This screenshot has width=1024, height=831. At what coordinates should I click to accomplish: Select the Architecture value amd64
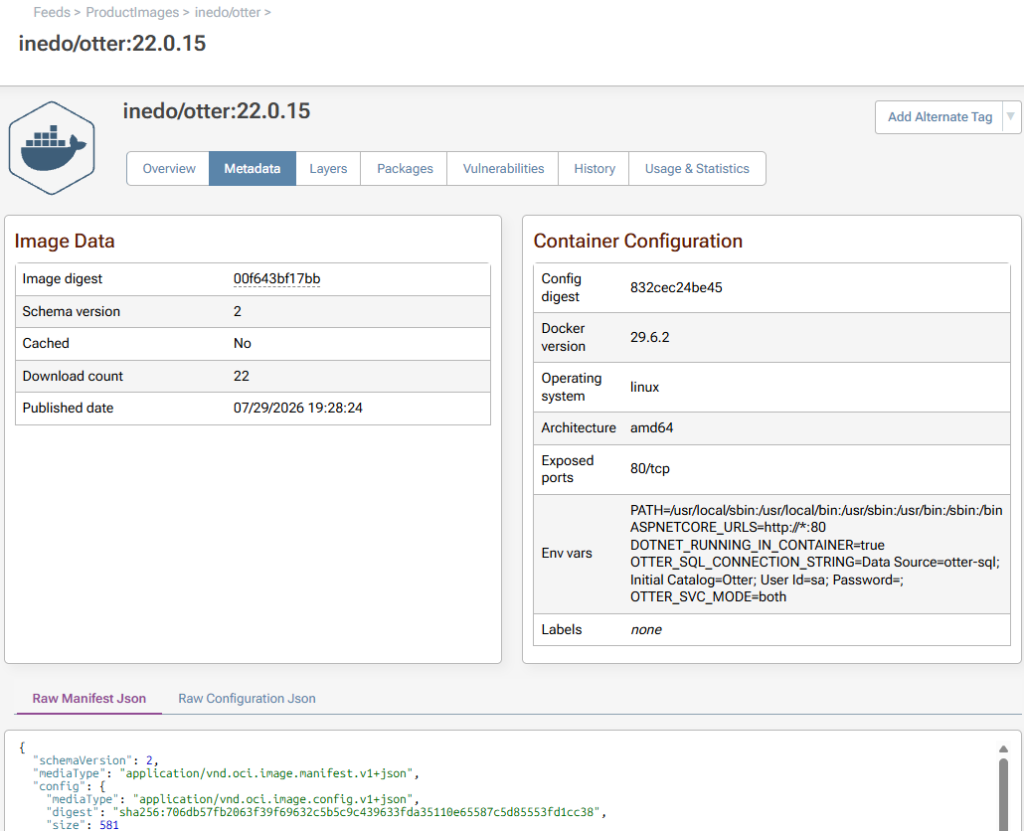[651, 428]
